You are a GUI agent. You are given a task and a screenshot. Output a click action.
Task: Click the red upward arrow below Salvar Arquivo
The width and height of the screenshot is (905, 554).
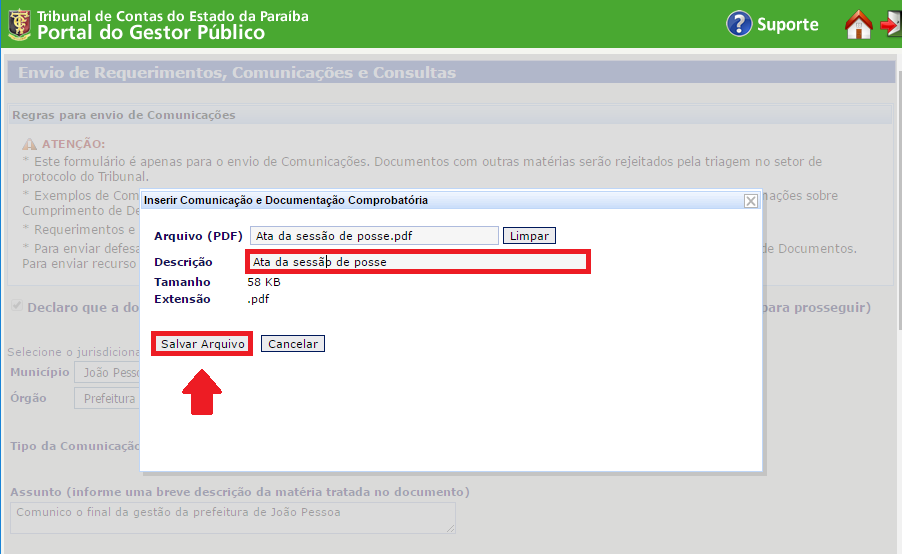pyautogui.click(x=201, y=391)
